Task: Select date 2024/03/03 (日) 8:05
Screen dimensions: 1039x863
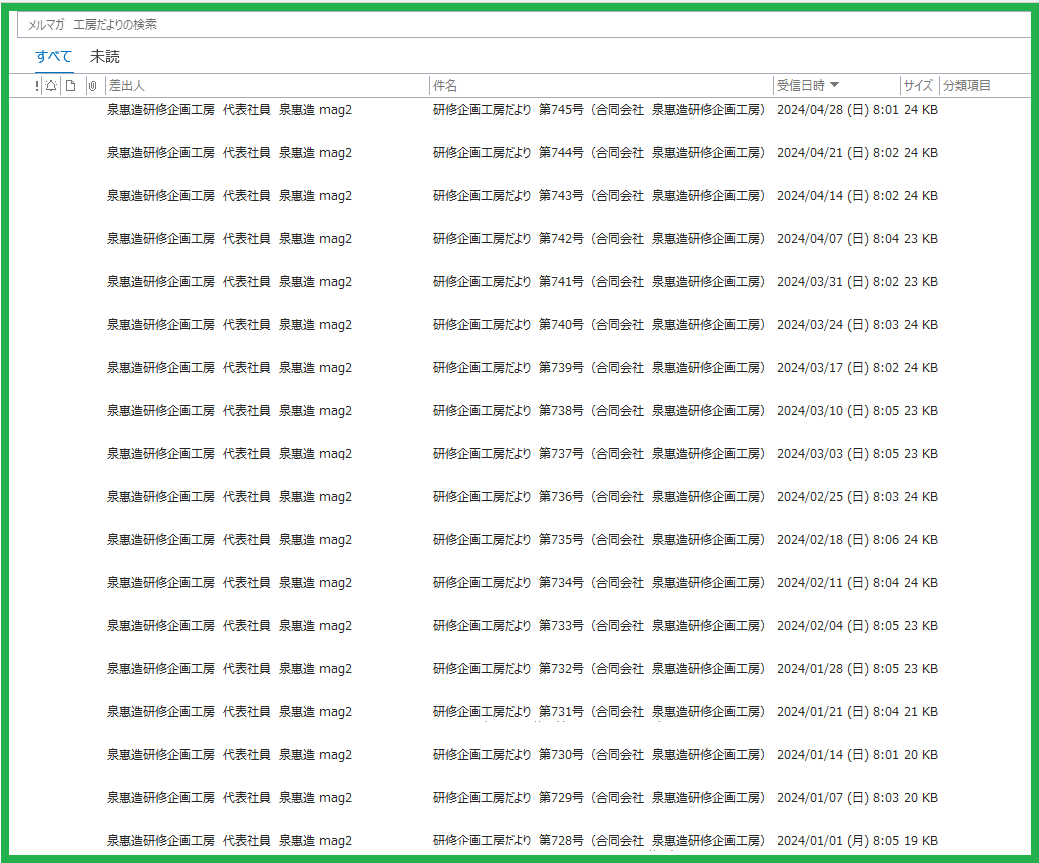Action: (838, 454)
